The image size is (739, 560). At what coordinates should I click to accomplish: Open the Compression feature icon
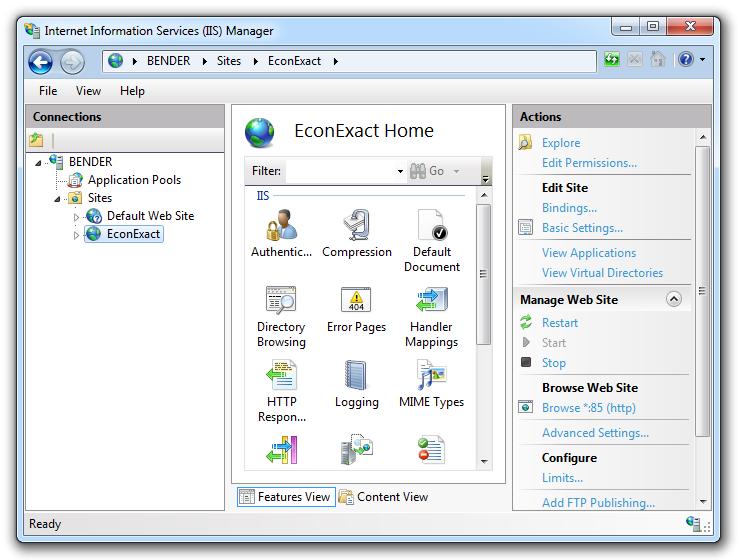356,225
